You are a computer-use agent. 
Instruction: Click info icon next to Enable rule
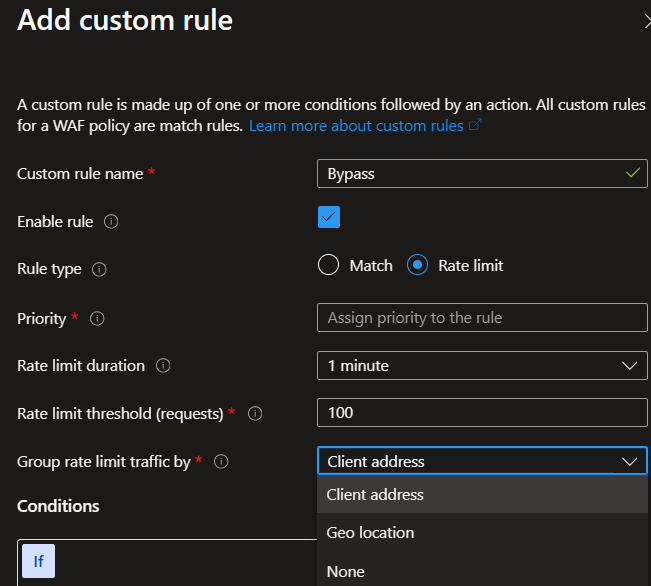click(111, 222)
